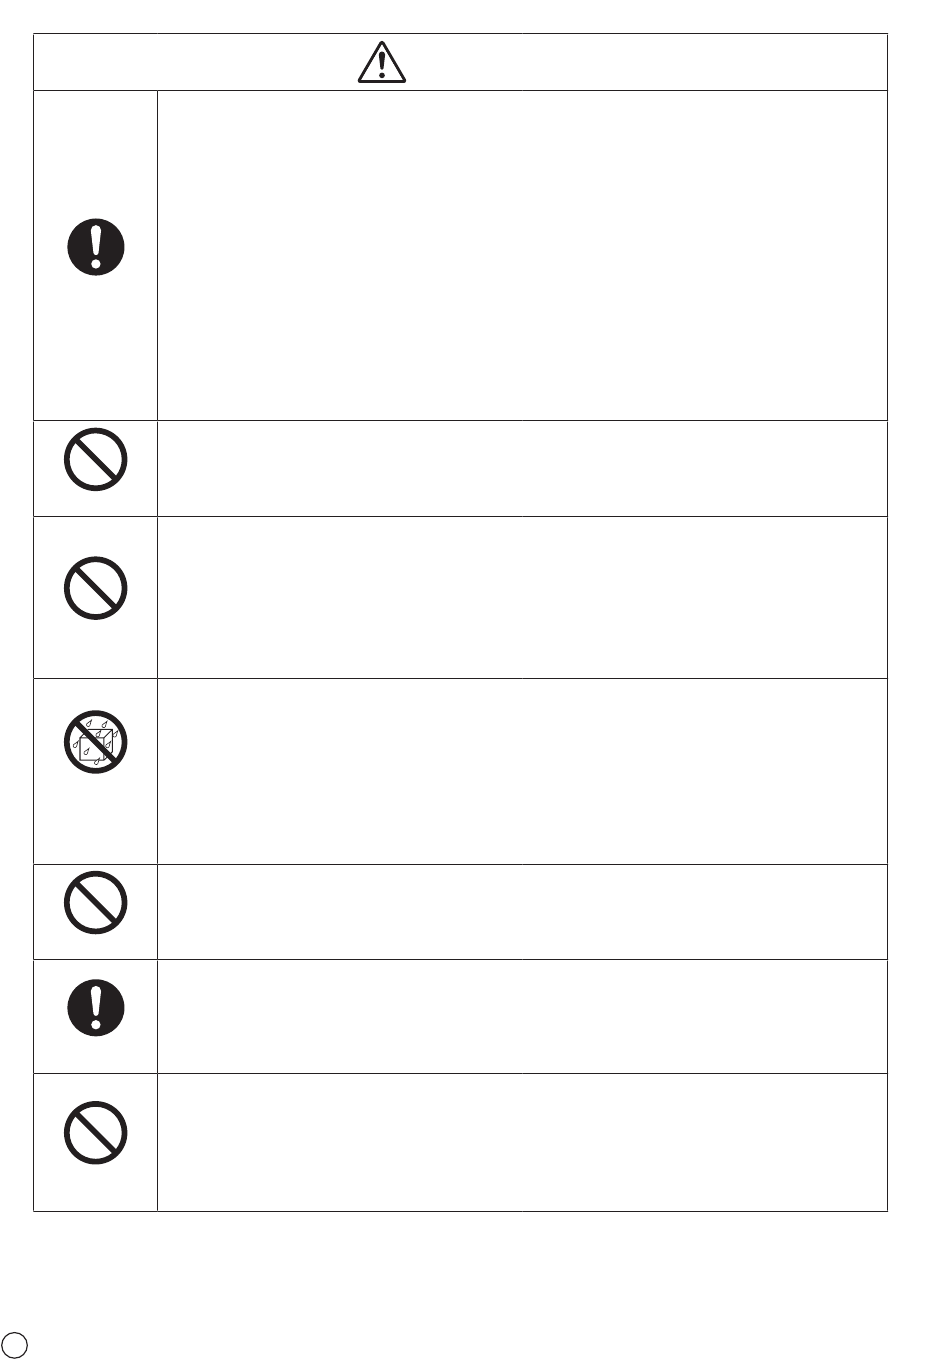Viewport: 950px width, 1364px height.
Task: Click the empty page-number circle in the page corner
Action: click(x=13, y=1343)
